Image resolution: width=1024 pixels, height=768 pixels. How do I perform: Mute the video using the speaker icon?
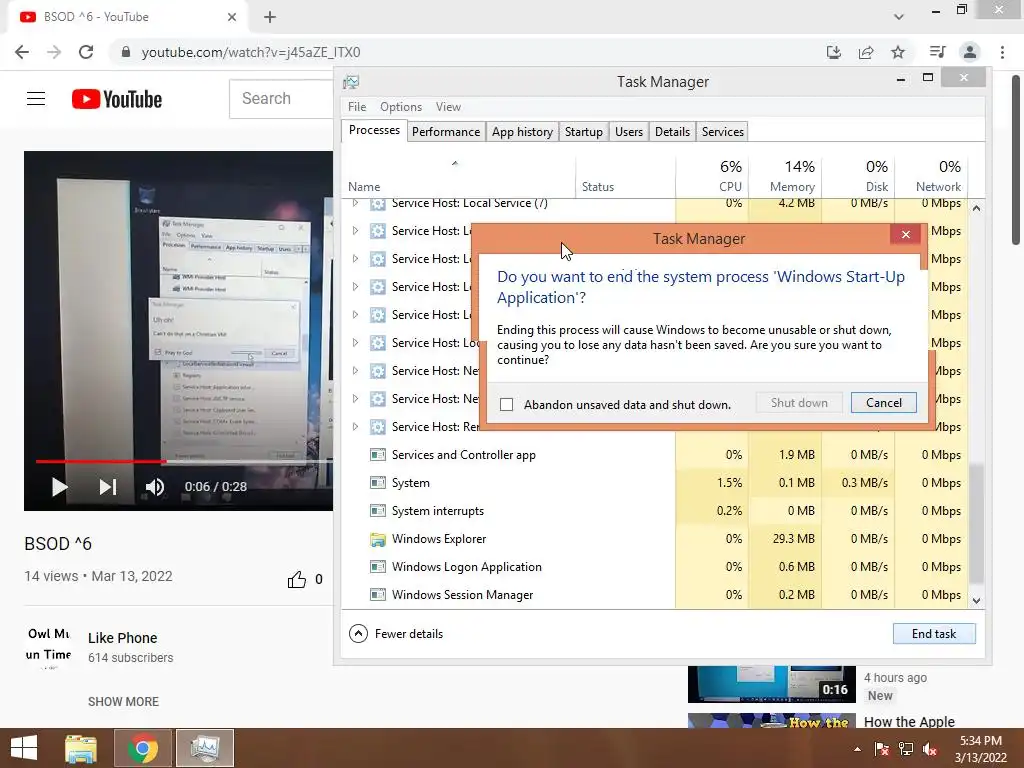click(x=155, y=487)
